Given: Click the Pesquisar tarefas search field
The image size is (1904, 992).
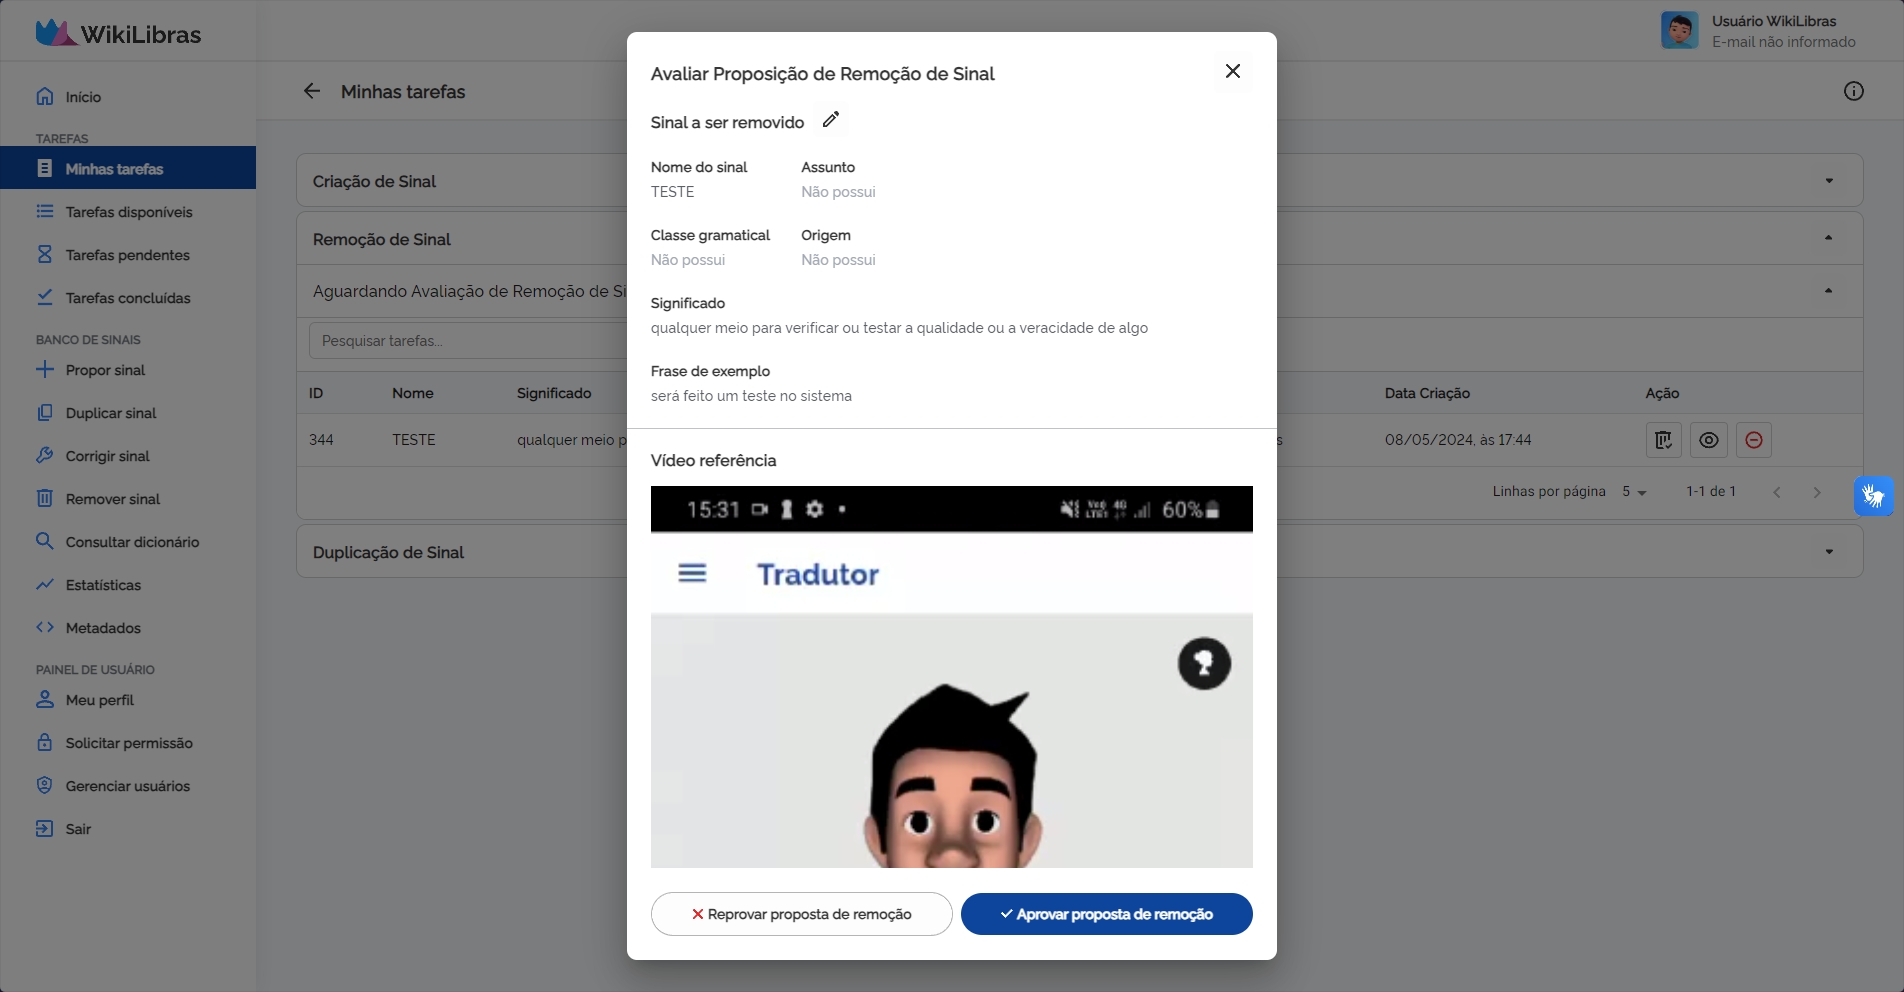Looking at the screenshot, I should point(465,341).
